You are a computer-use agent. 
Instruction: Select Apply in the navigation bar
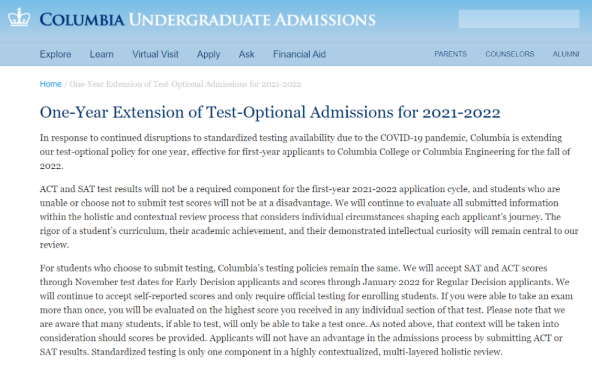208,54
